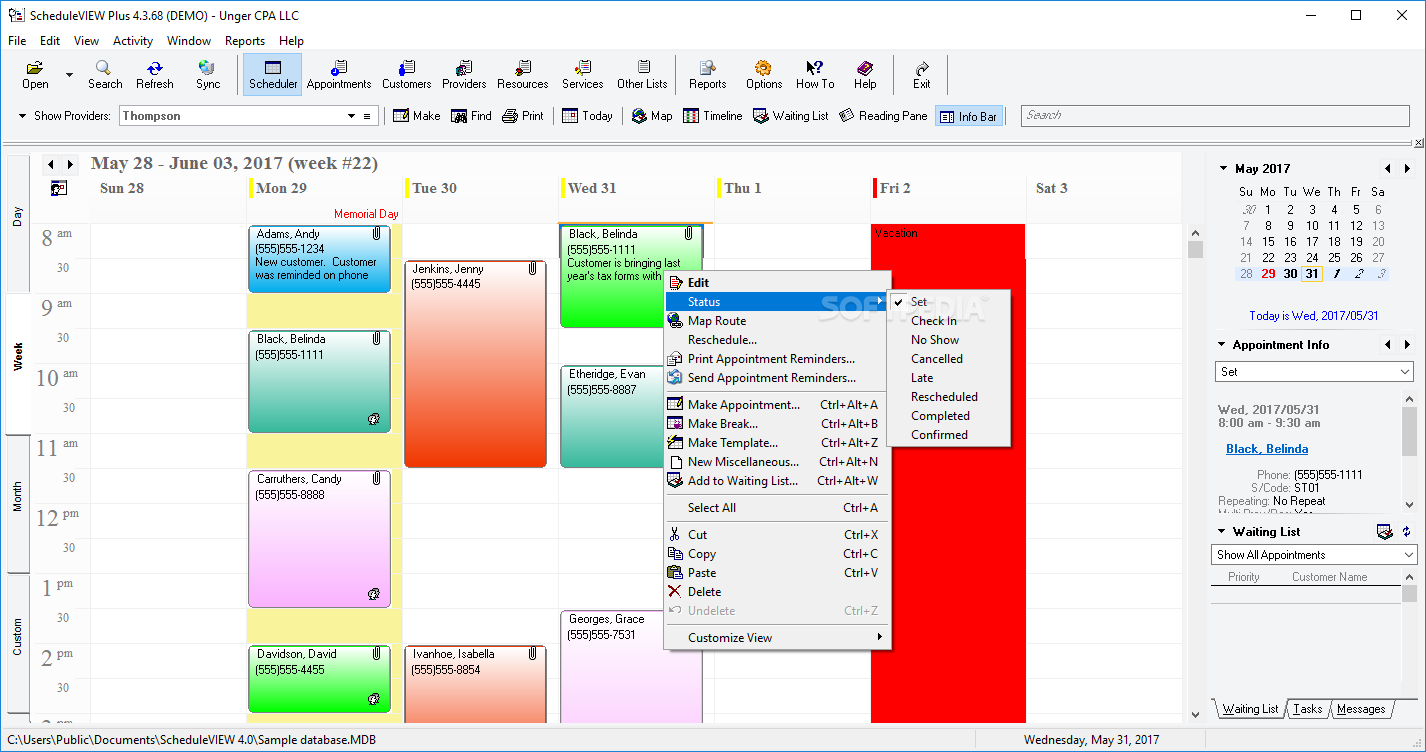This screenshot has width=1426, height=752.
Task: Collapse the May 2017 calendar section
Action: 1222,169
